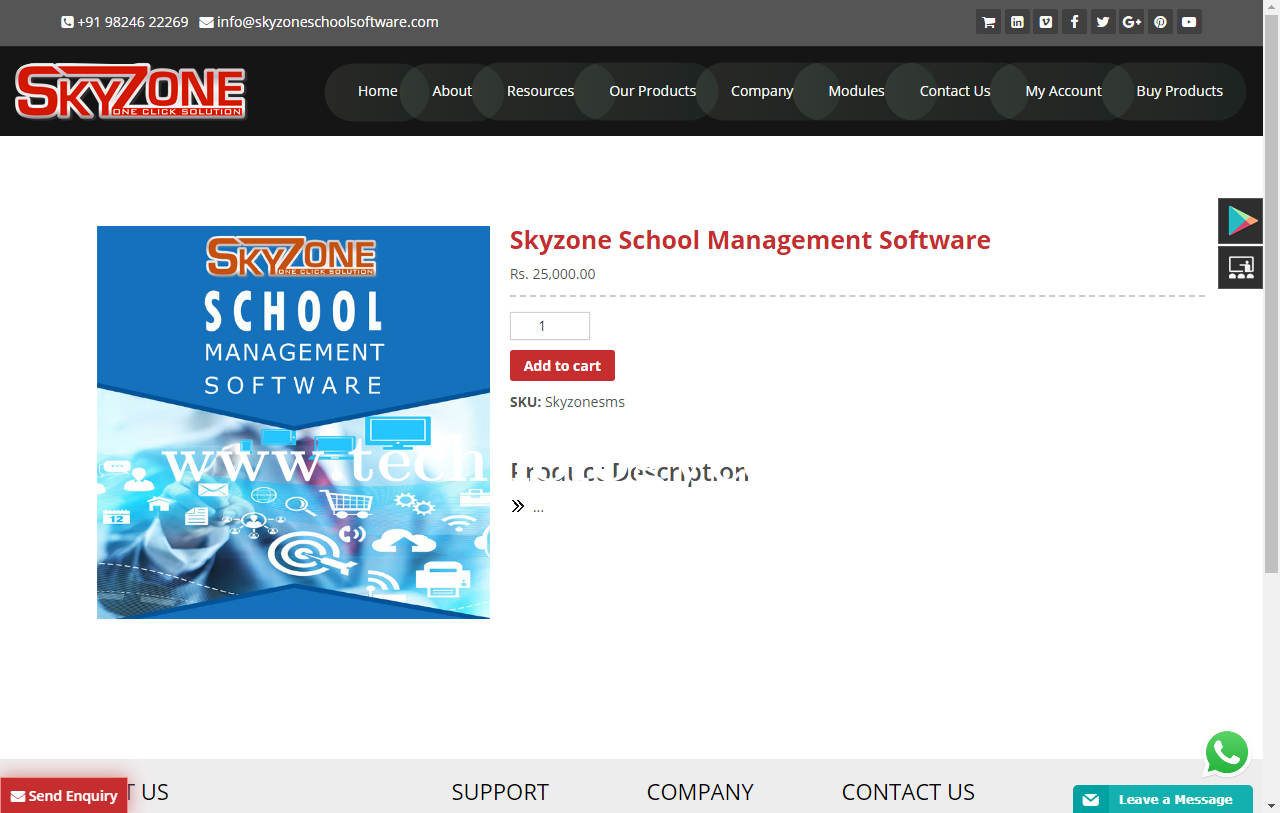Open the Pinterest social icon
Image resolution: width=1280 pixels, height=813 pixels.
pos(1160,22)
